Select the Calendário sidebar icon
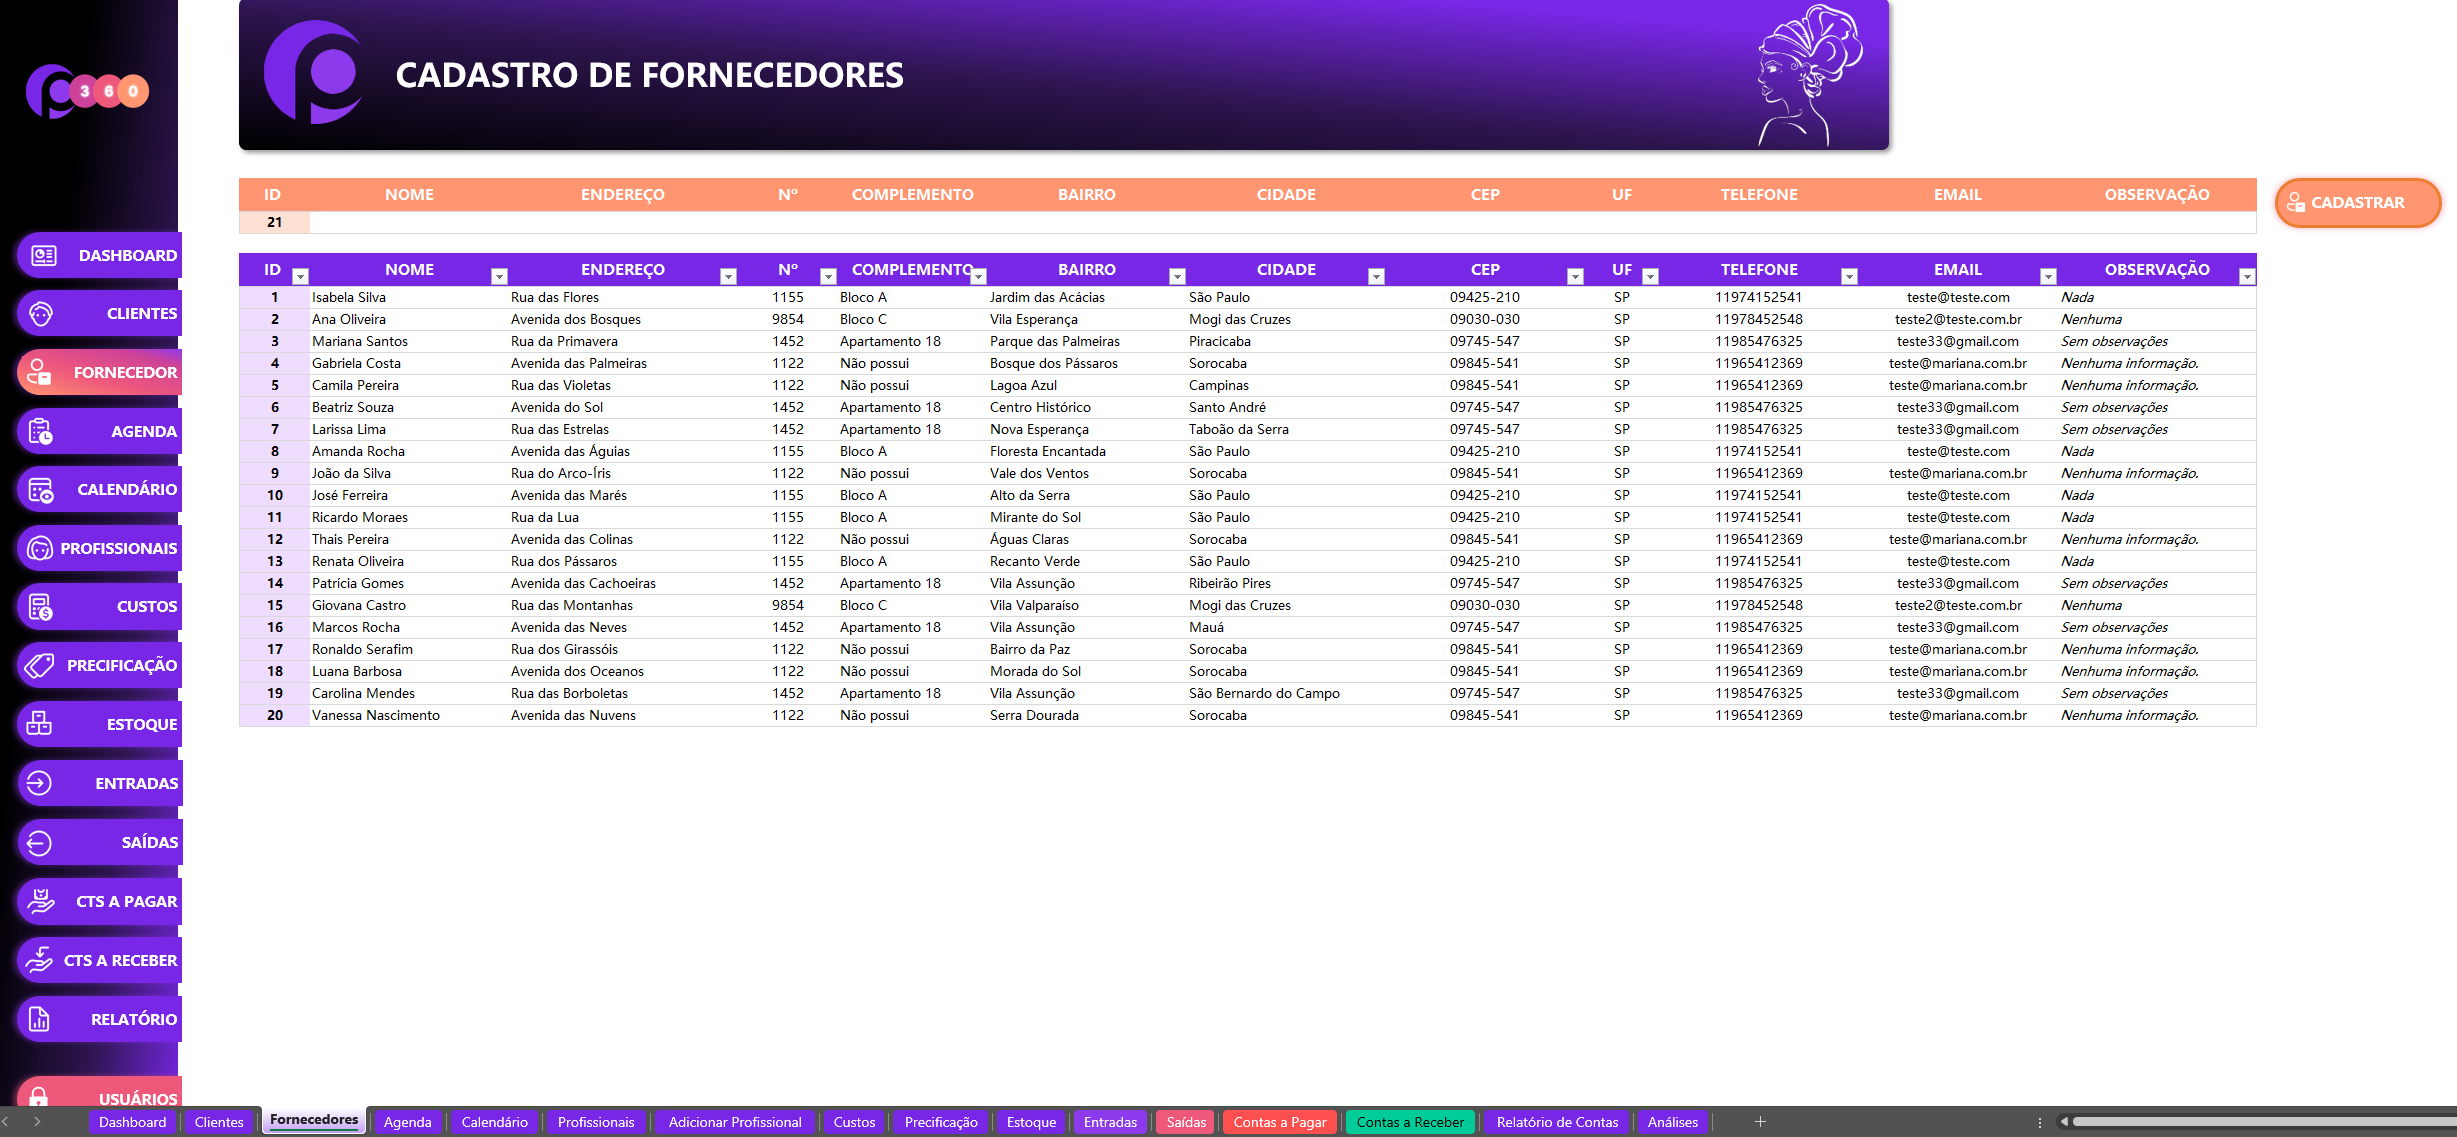Image resolution: width=2457 pixels, height=1137 pixels. [x=41, y=490]
